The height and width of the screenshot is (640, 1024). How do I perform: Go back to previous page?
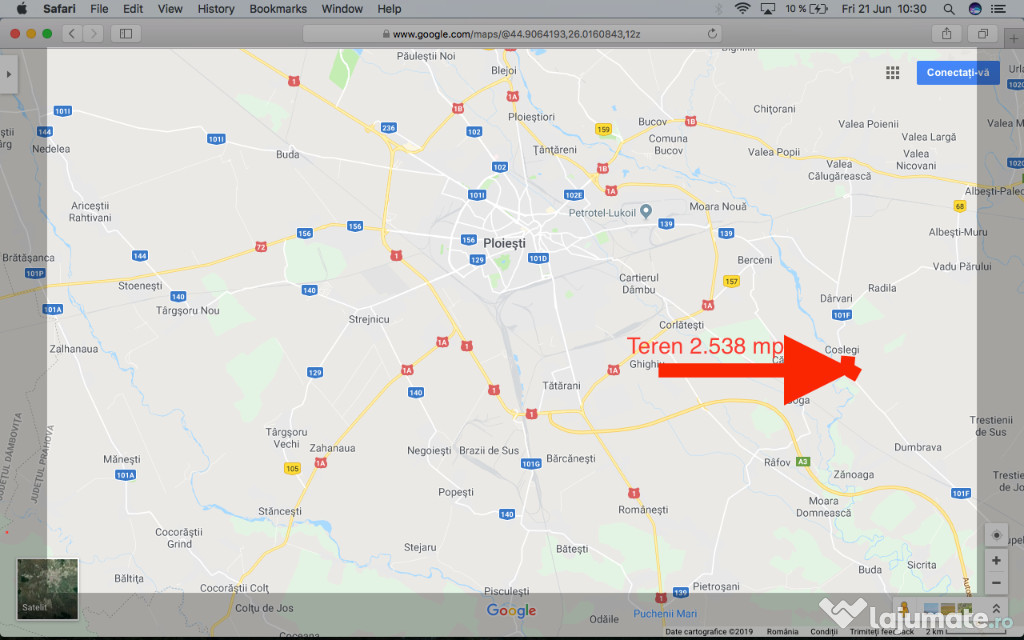pyautogui.click(x=72, y=33)
